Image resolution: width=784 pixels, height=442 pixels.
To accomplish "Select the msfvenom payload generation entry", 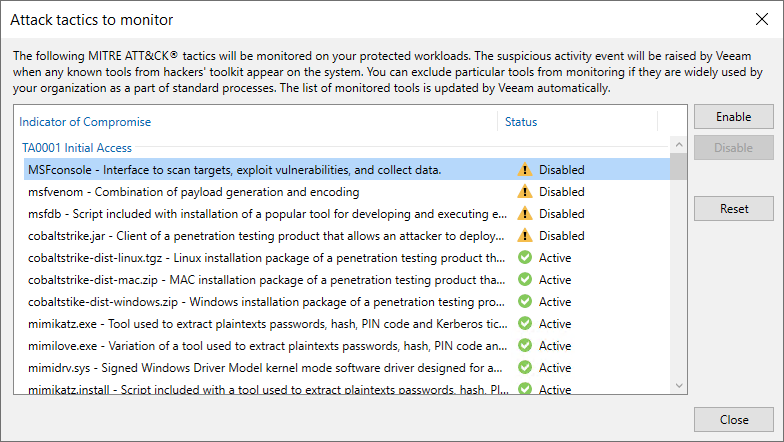I will 194,192.
